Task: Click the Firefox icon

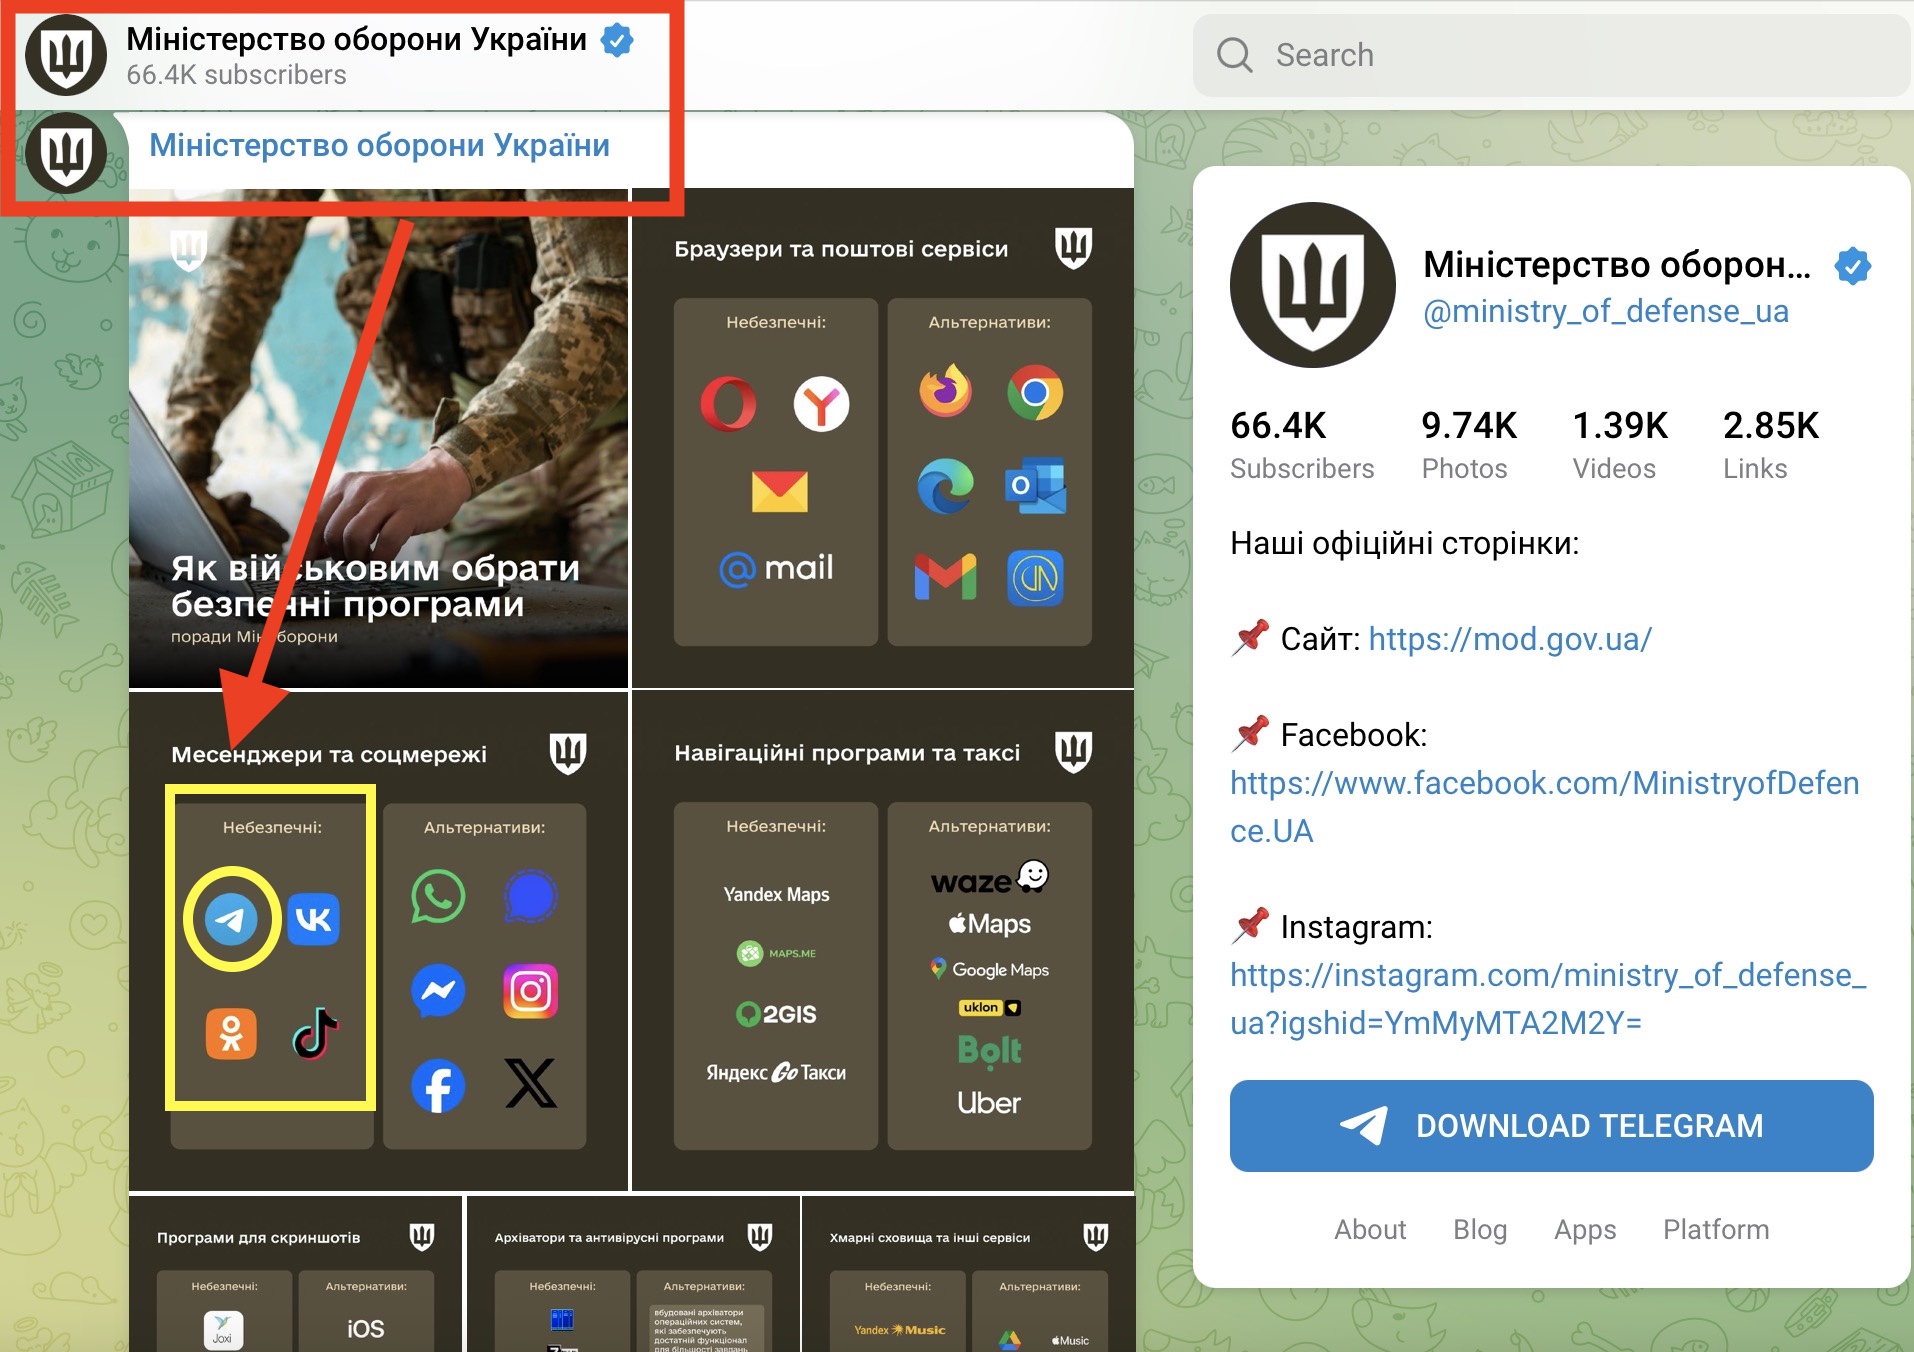Action: tap(945, 391)
